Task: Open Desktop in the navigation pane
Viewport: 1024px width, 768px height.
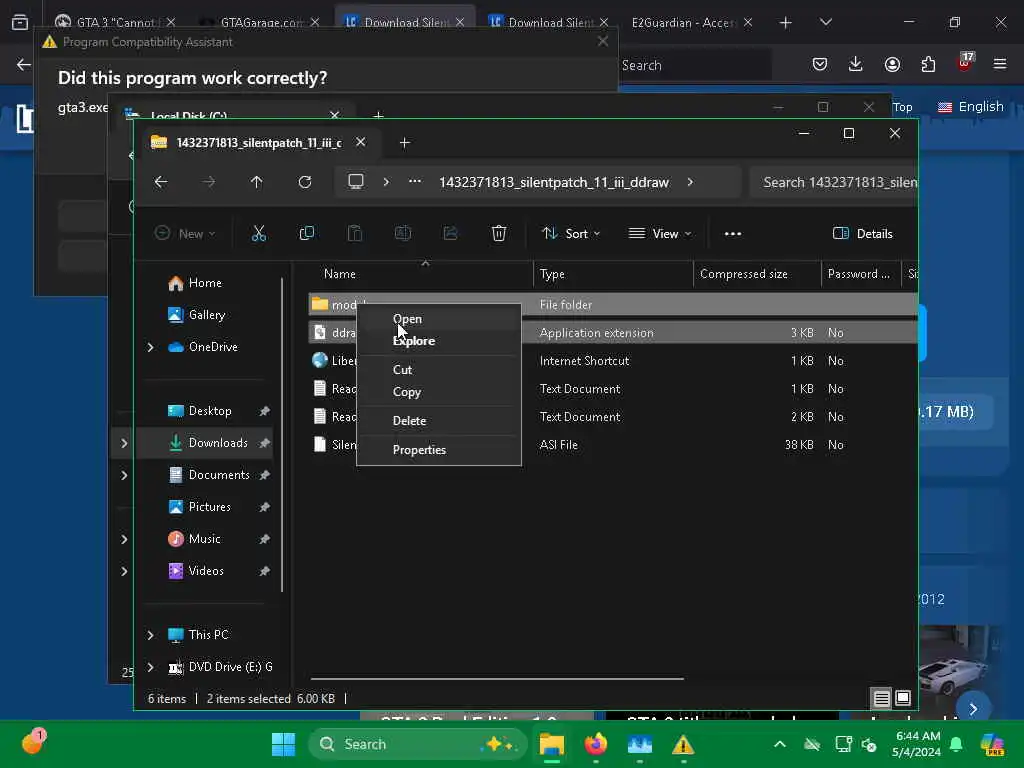Action: pyautogui.click(x=210, y=411)
